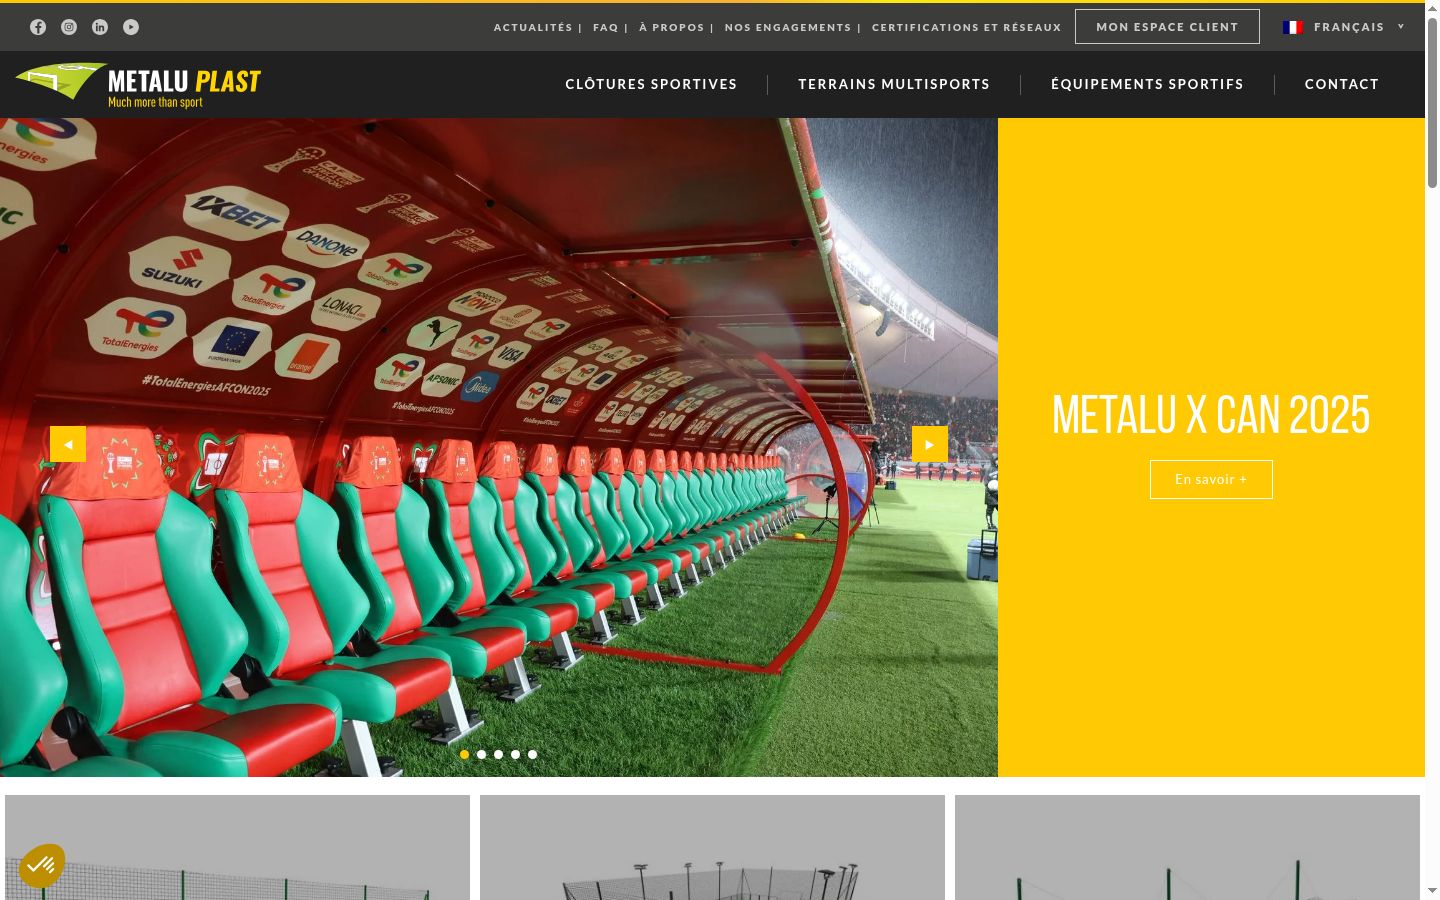The image size is (1440, 900).
Task: Go to the Contact page
Action: coord(1342,84)
